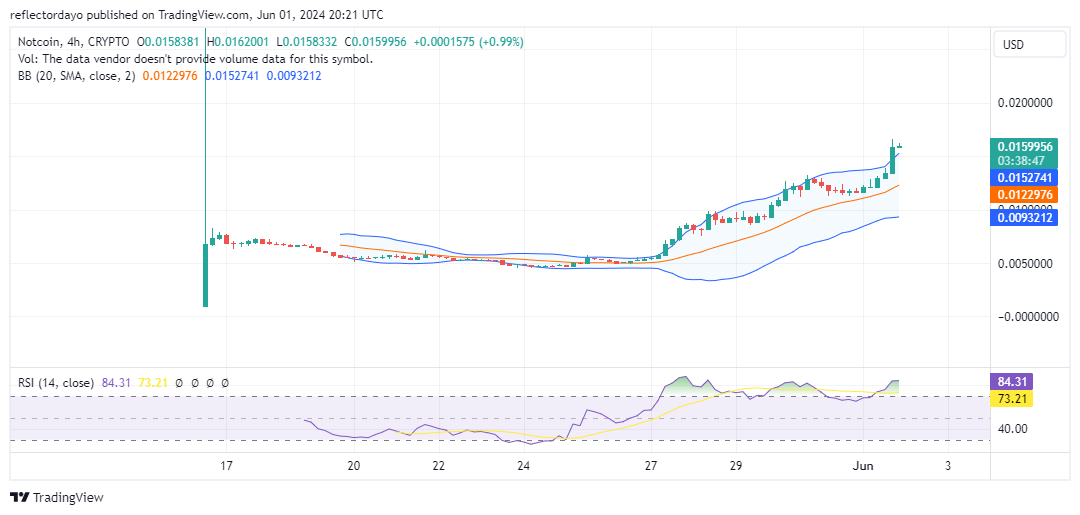The width and height of the screenshot is (1080, 515).
Task: Click the 0.0200000 price axis label
Action: [1026, 103]
